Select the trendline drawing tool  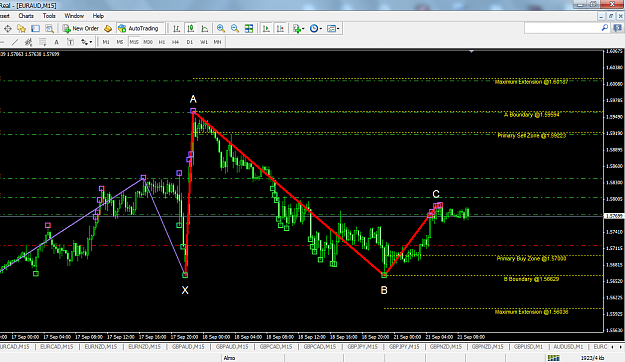coord(15,42)
